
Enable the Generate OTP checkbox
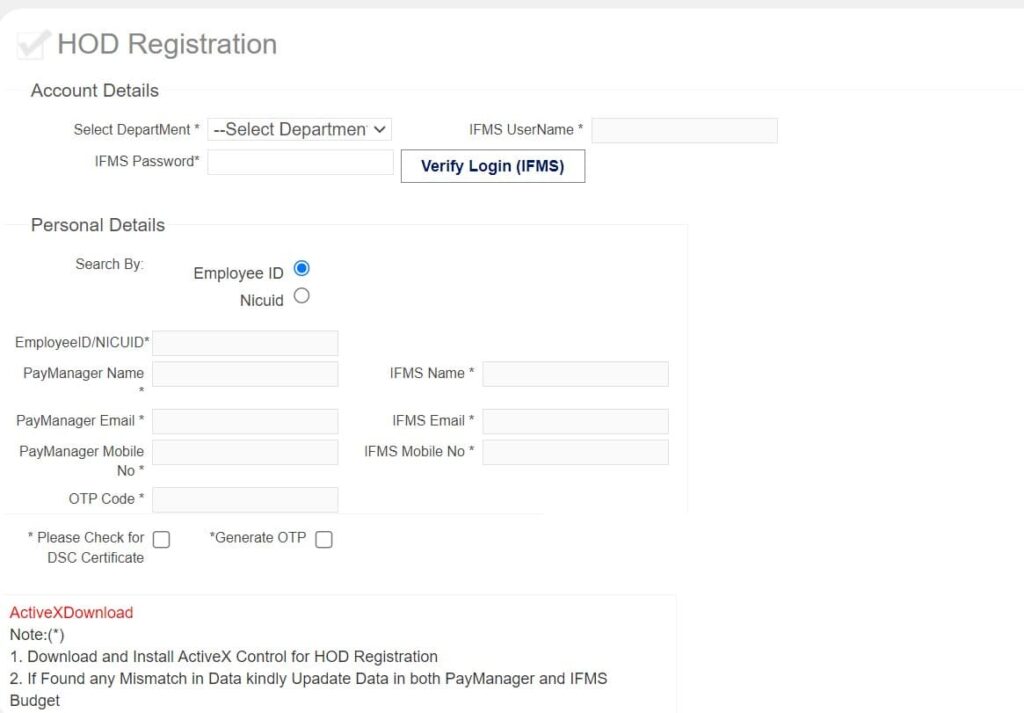coord(323,539)
